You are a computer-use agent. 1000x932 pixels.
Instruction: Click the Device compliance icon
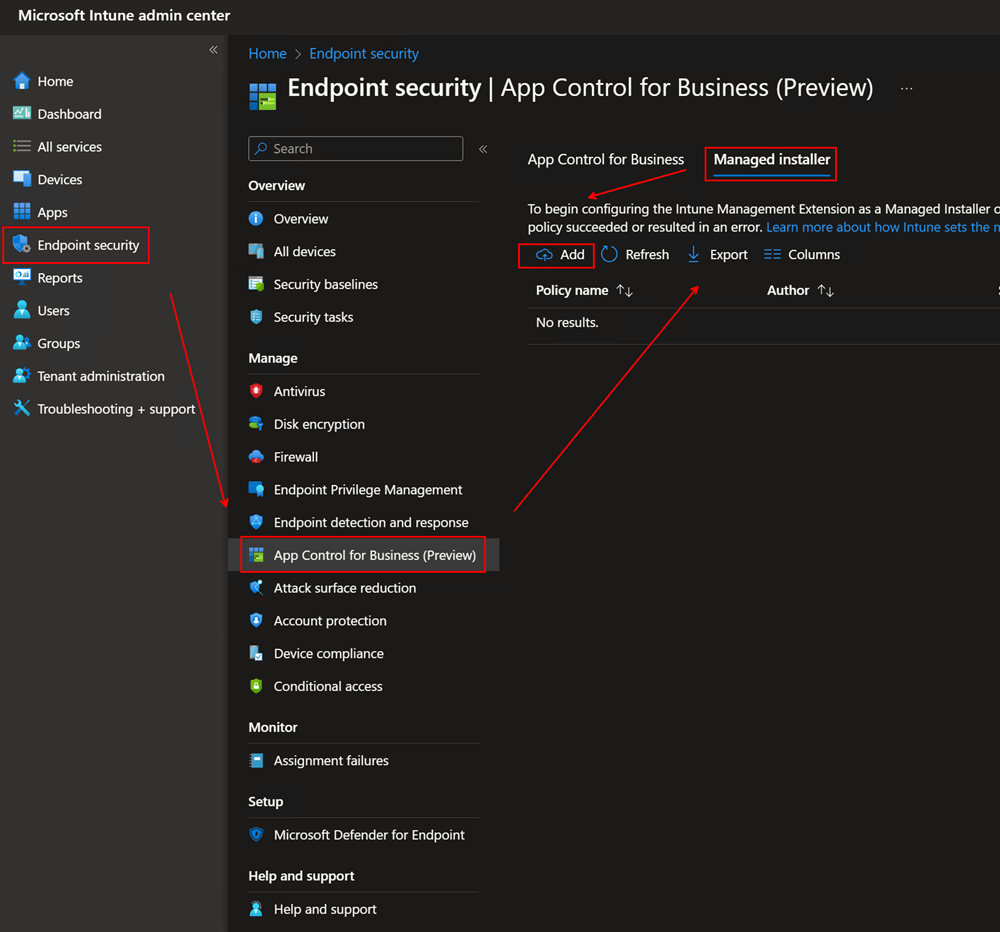pyautogui.click(x=256, y=653)
